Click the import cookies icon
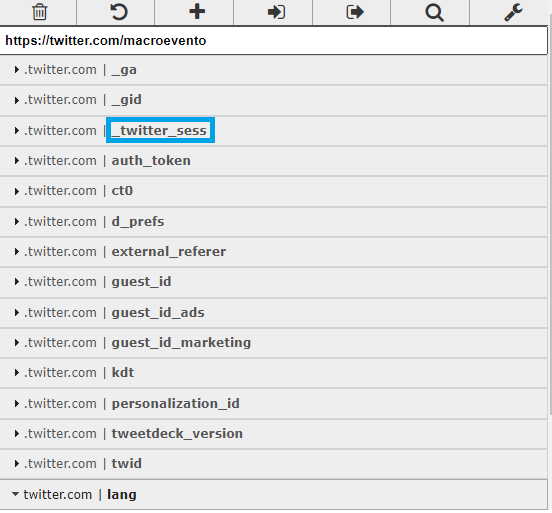552x513 pixels. (x=276, y=12)
